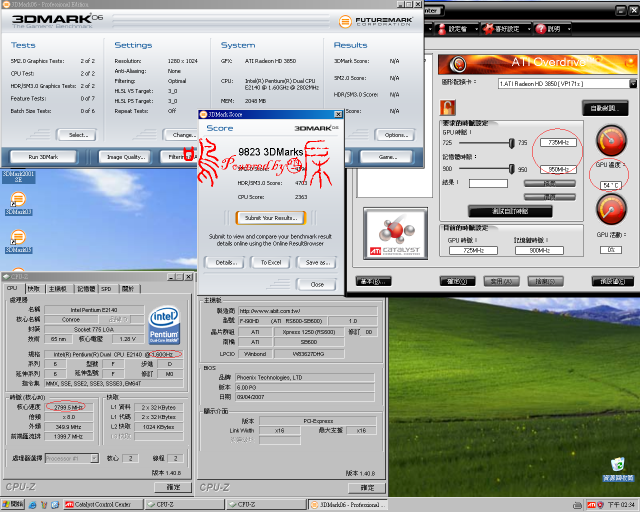Viewport: 640px width, 512px height.
Task: Click 確定 in the right CPU-Z mainboard window
Action: tap(367, 488)
